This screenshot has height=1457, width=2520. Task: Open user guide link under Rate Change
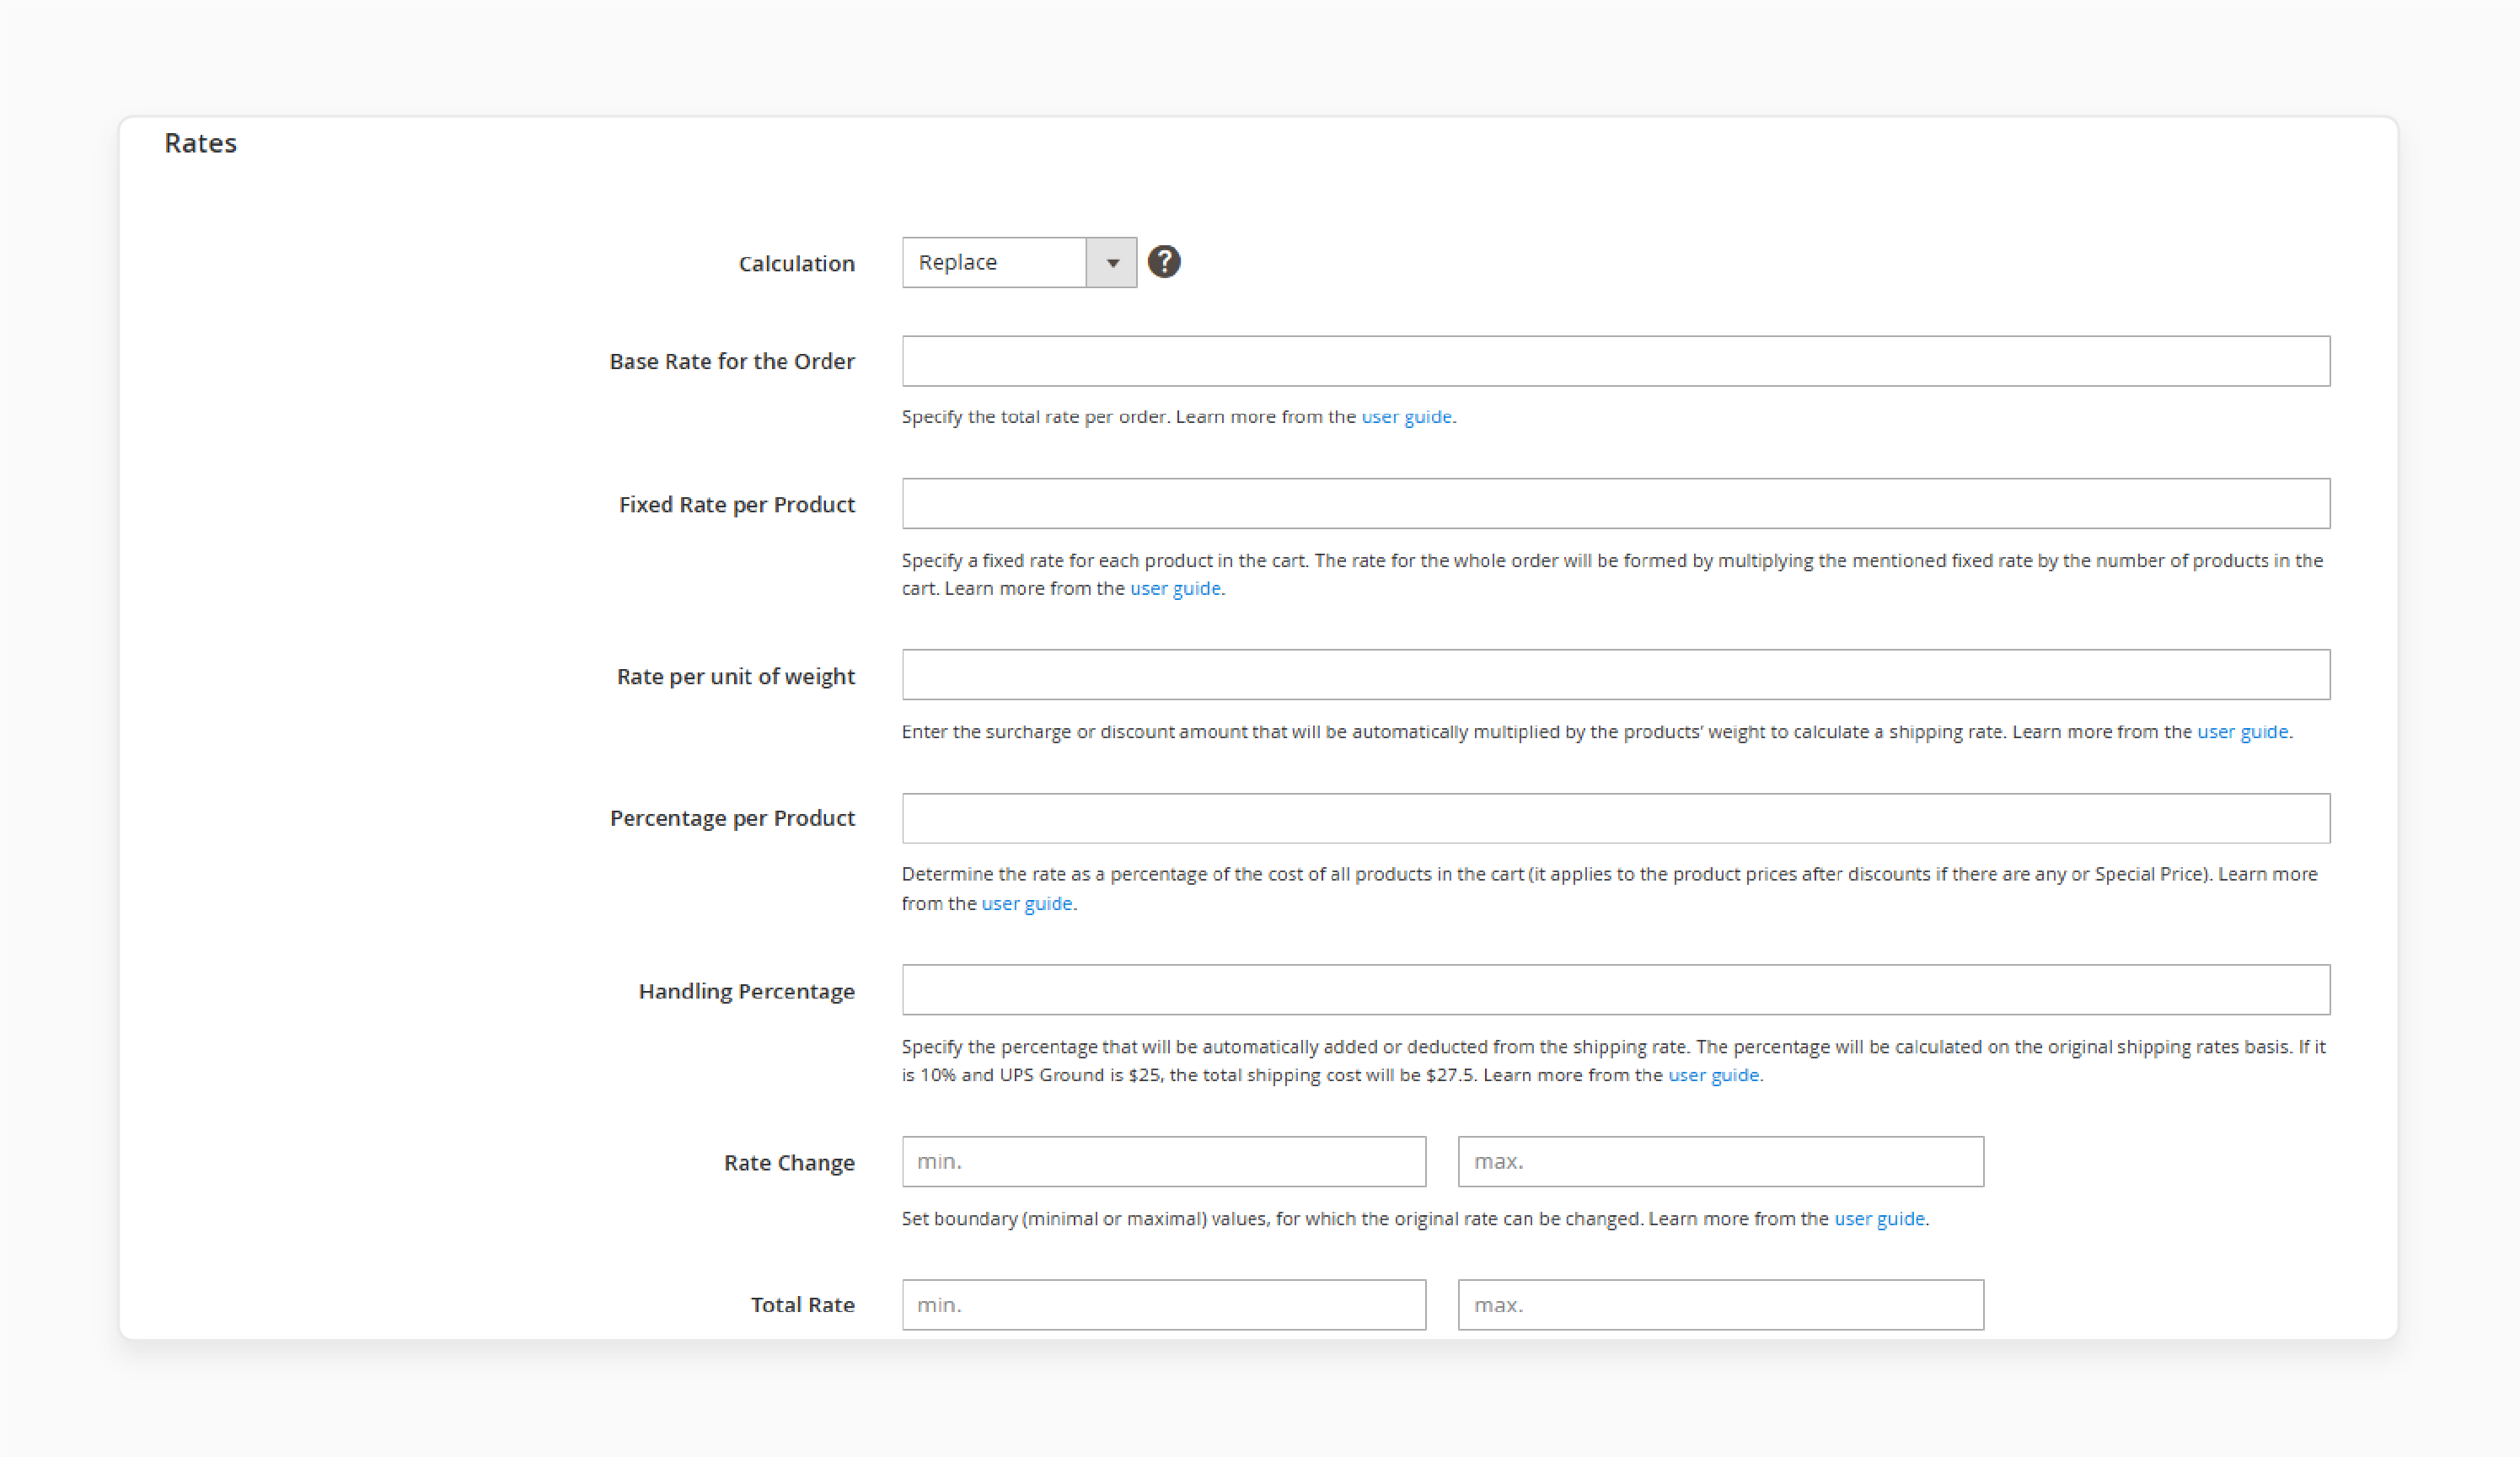(1879, 1219)
